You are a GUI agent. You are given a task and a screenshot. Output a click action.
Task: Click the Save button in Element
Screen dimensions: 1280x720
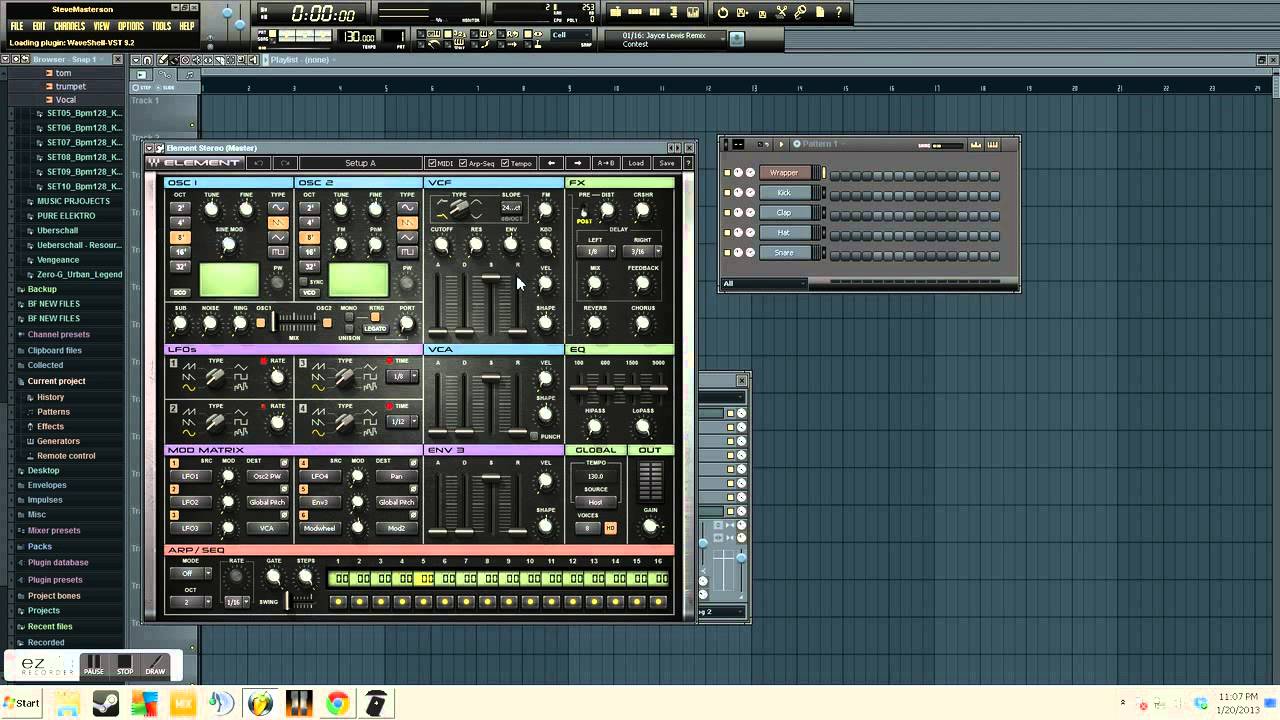(x=666, y=163)
